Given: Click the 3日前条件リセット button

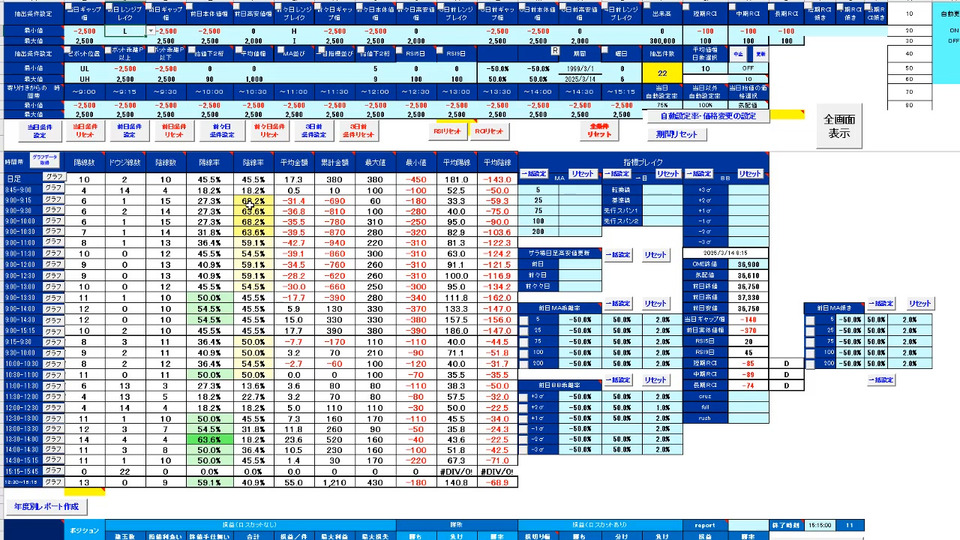Looking at the screenshot, I should [358, 131].
